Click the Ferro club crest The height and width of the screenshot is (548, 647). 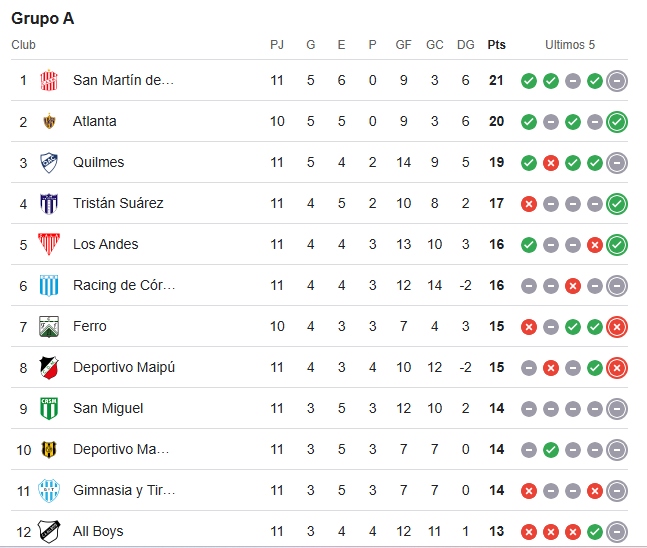click(49, 326)
